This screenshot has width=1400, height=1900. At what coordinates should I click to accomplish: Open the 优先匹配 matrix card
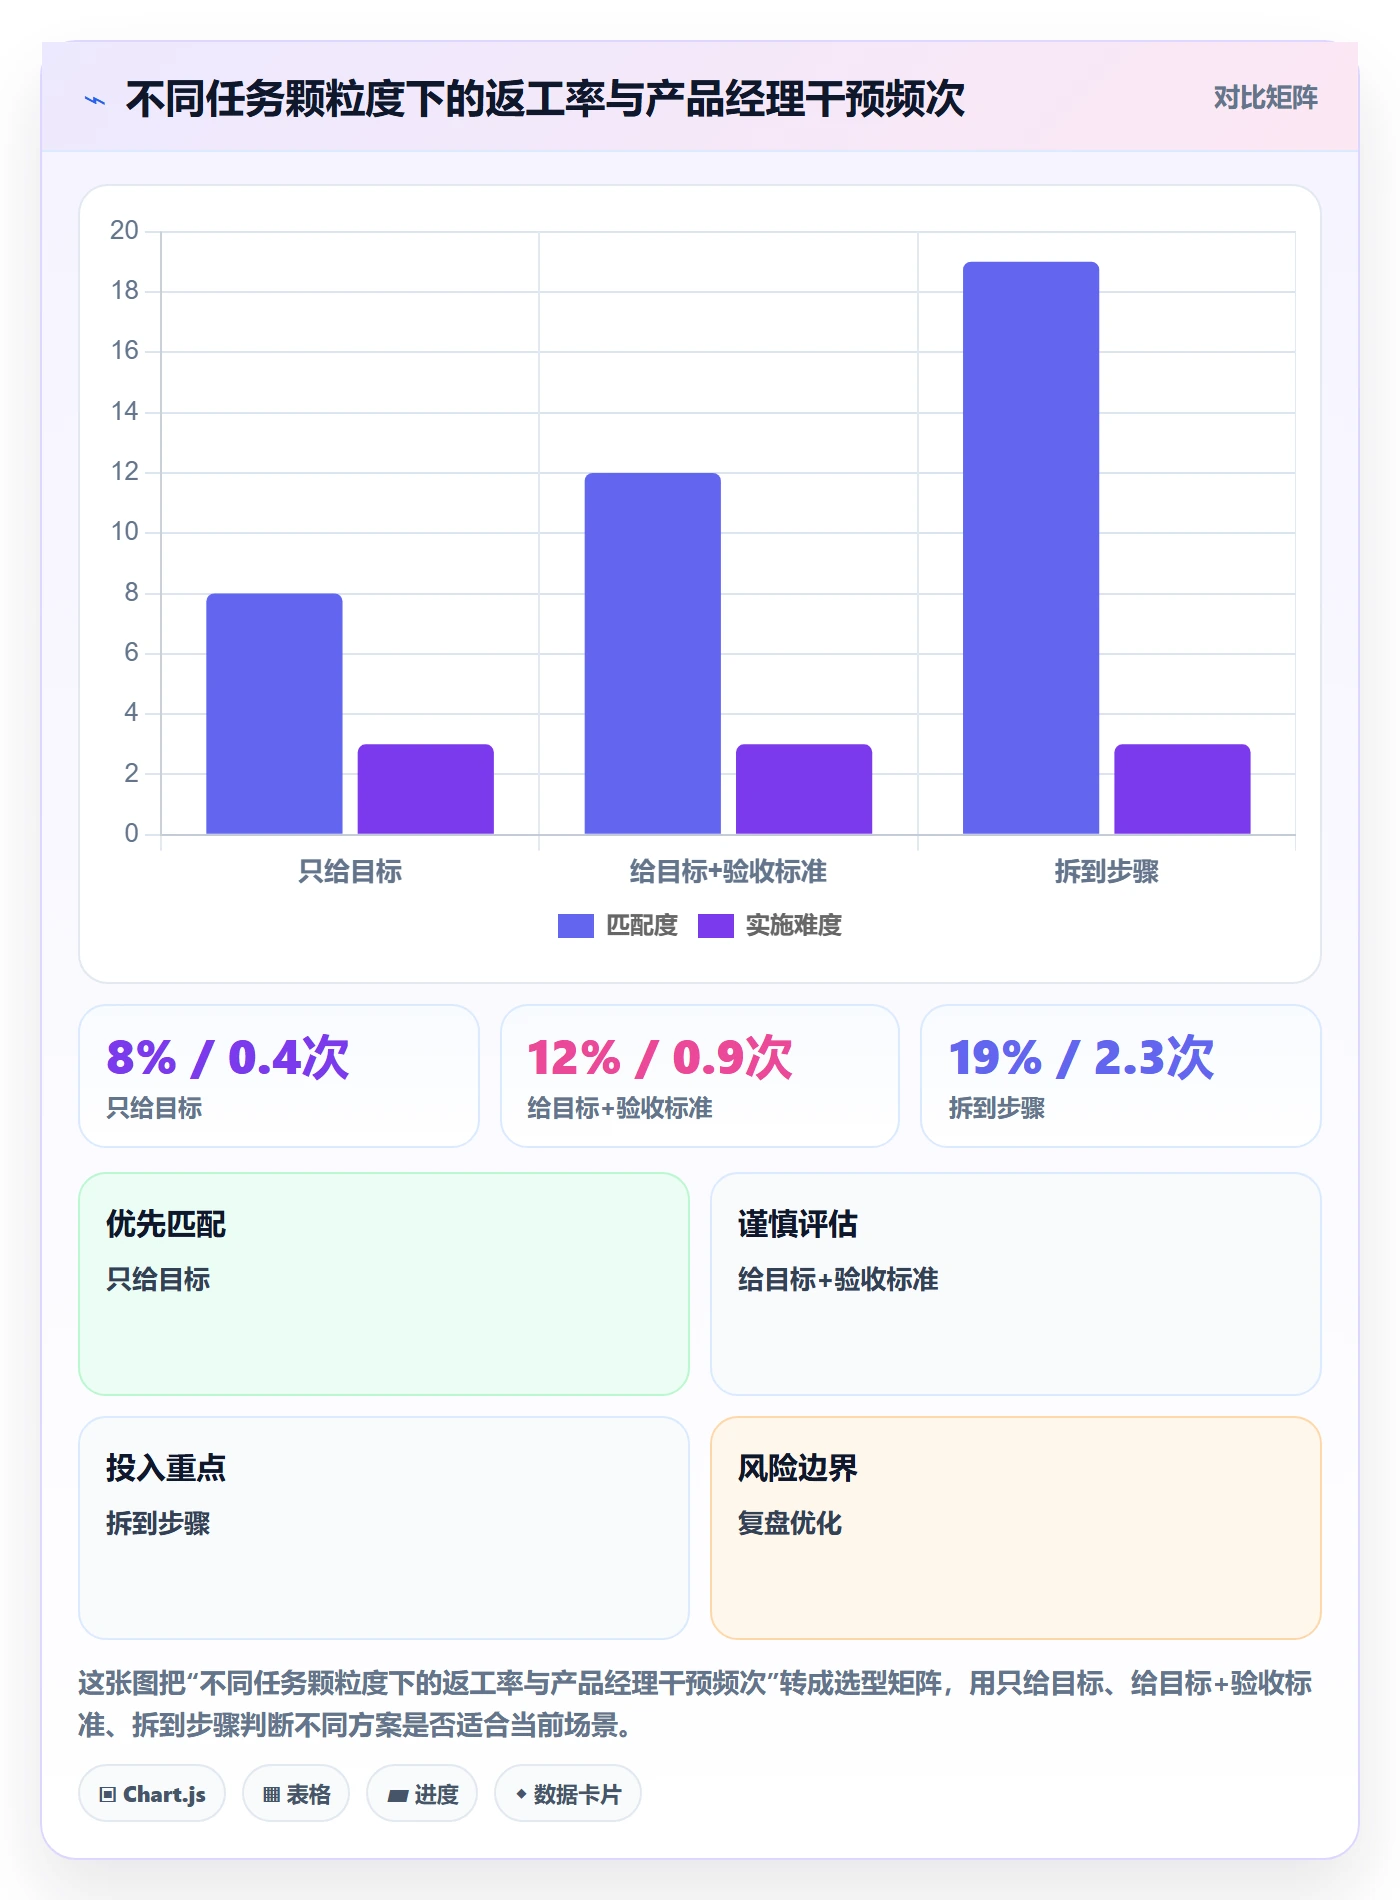click(x=384, y=1284)
